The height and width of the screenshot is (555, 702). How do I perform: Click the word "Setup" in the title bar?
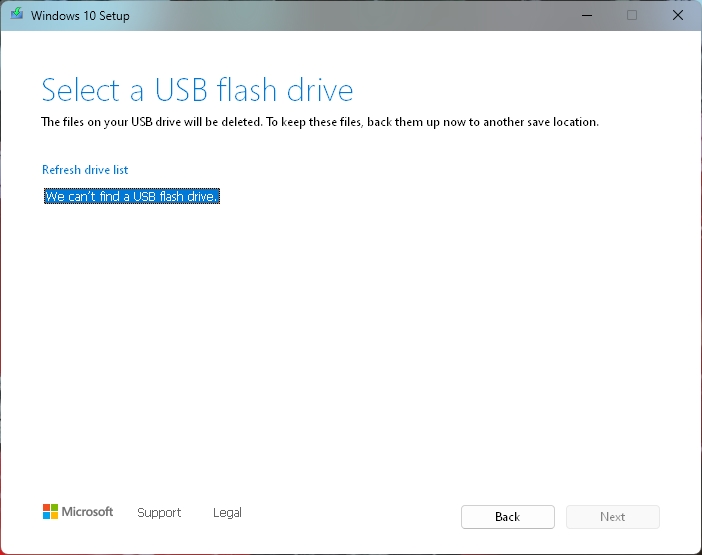coord(114,16)
